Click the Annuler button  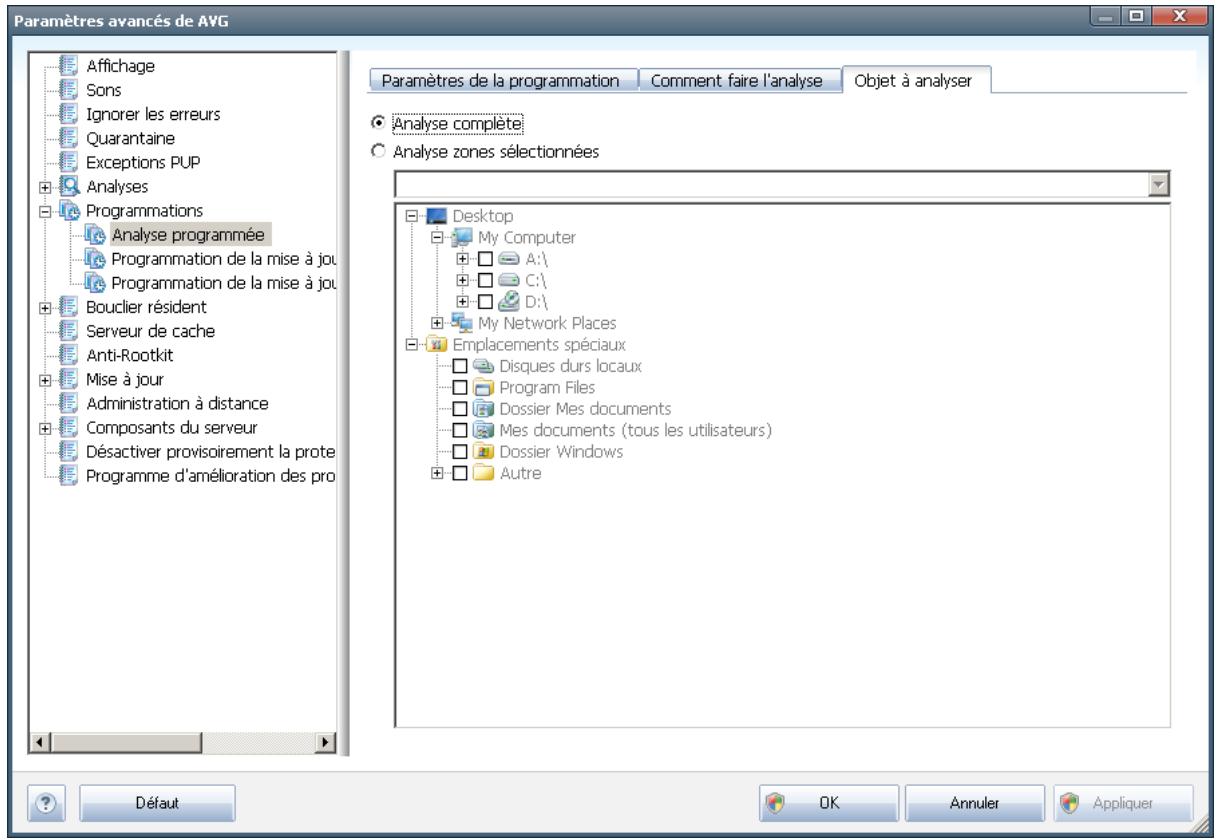975,801
